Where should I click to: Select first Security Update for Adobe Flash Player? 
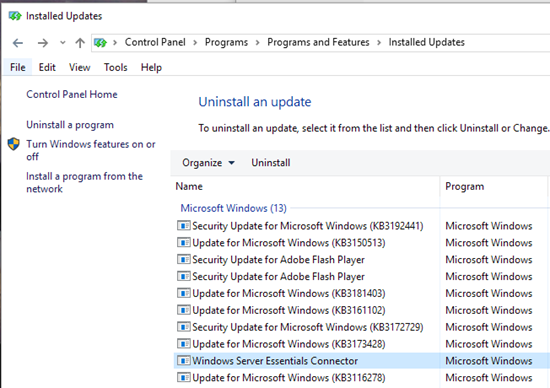(x=361, y=259)
